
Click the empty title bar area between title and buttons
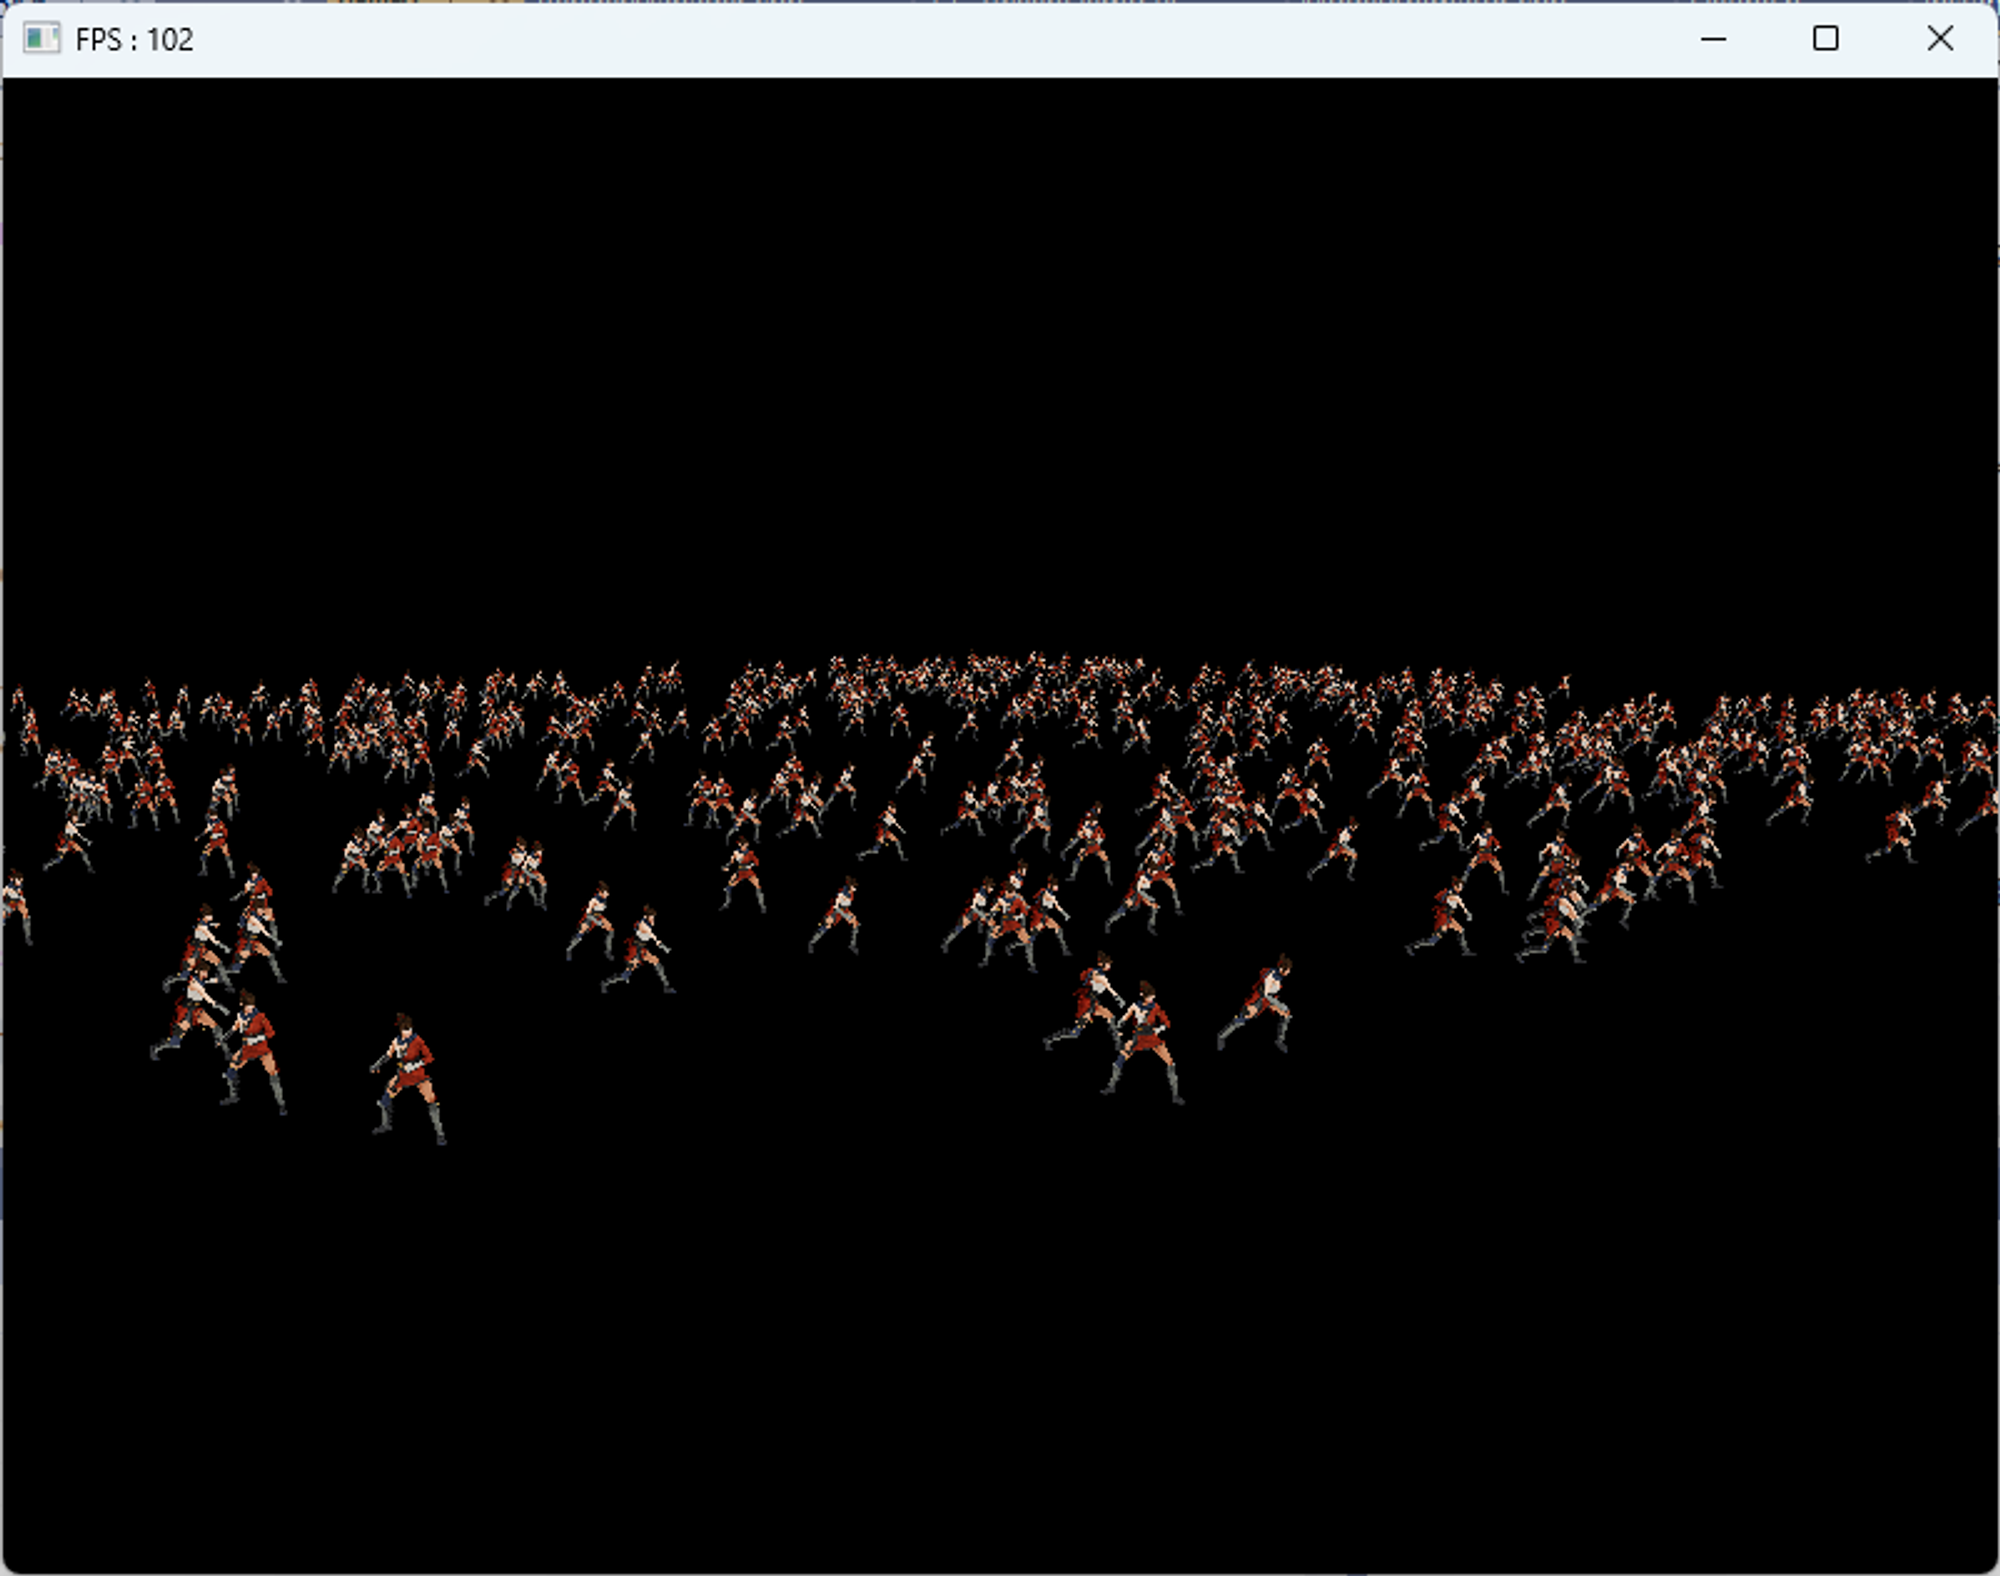900,39
